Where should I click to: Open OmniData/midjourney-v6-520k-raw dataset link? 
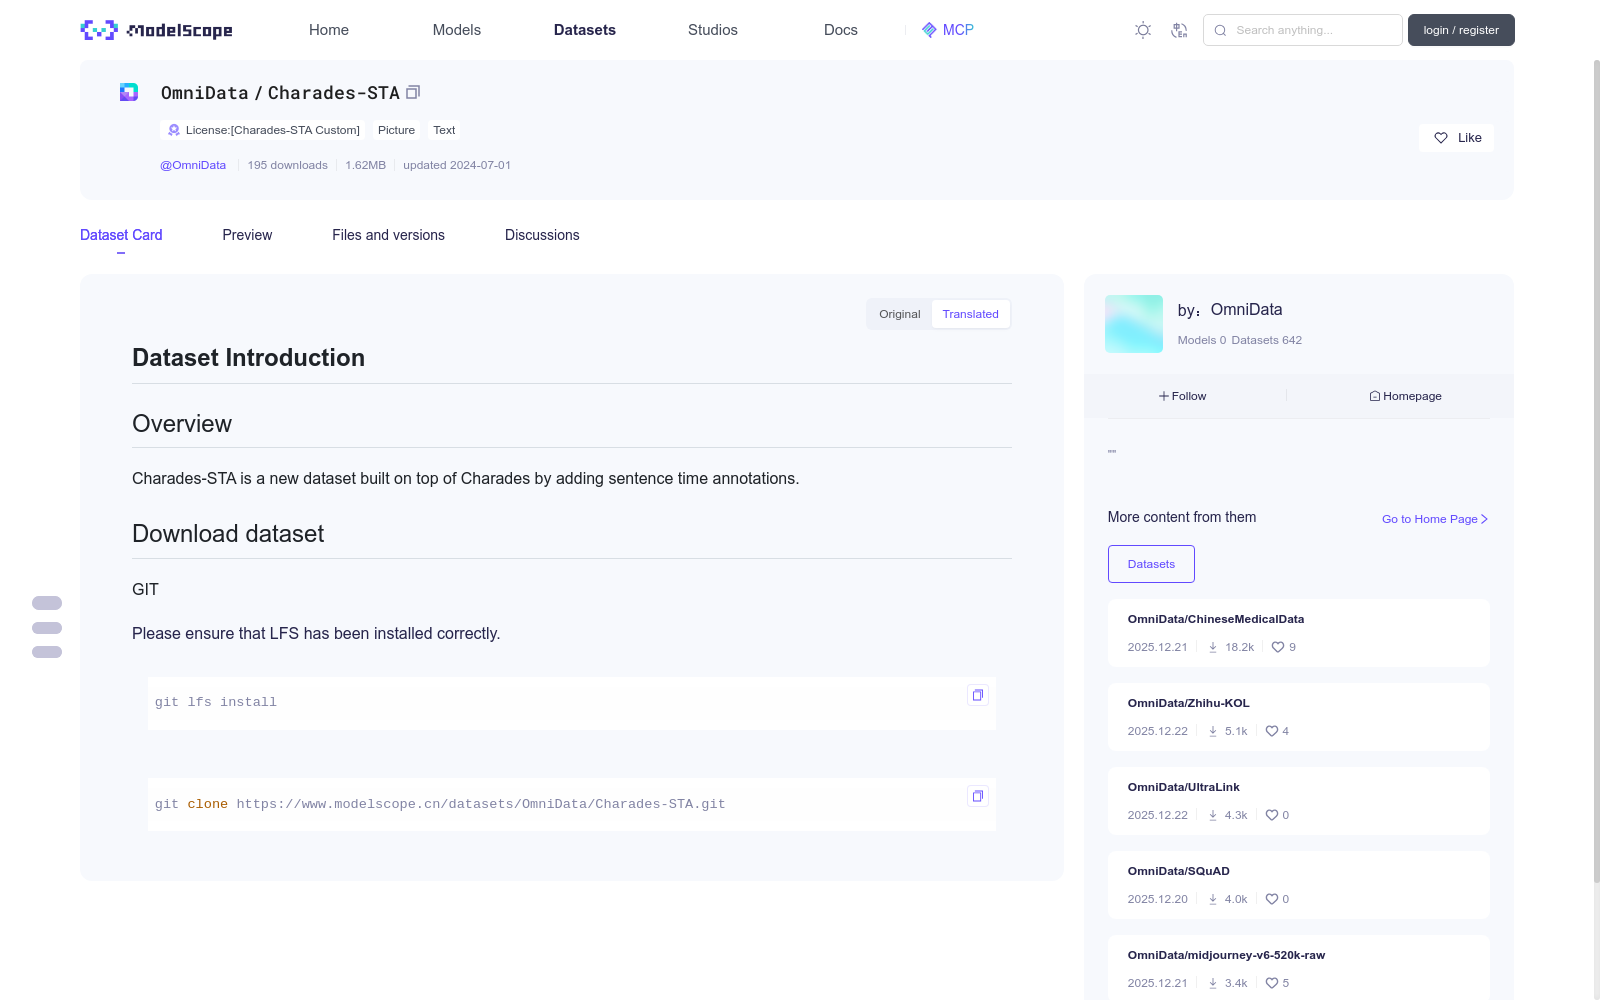point(1227,955)
